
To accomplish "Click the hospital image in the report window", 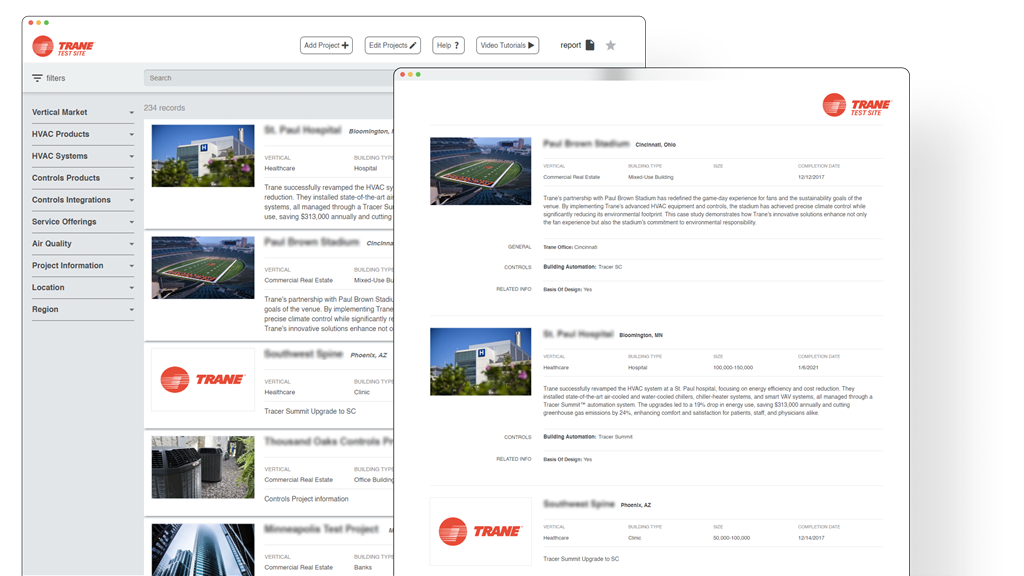I will point(481,362).
